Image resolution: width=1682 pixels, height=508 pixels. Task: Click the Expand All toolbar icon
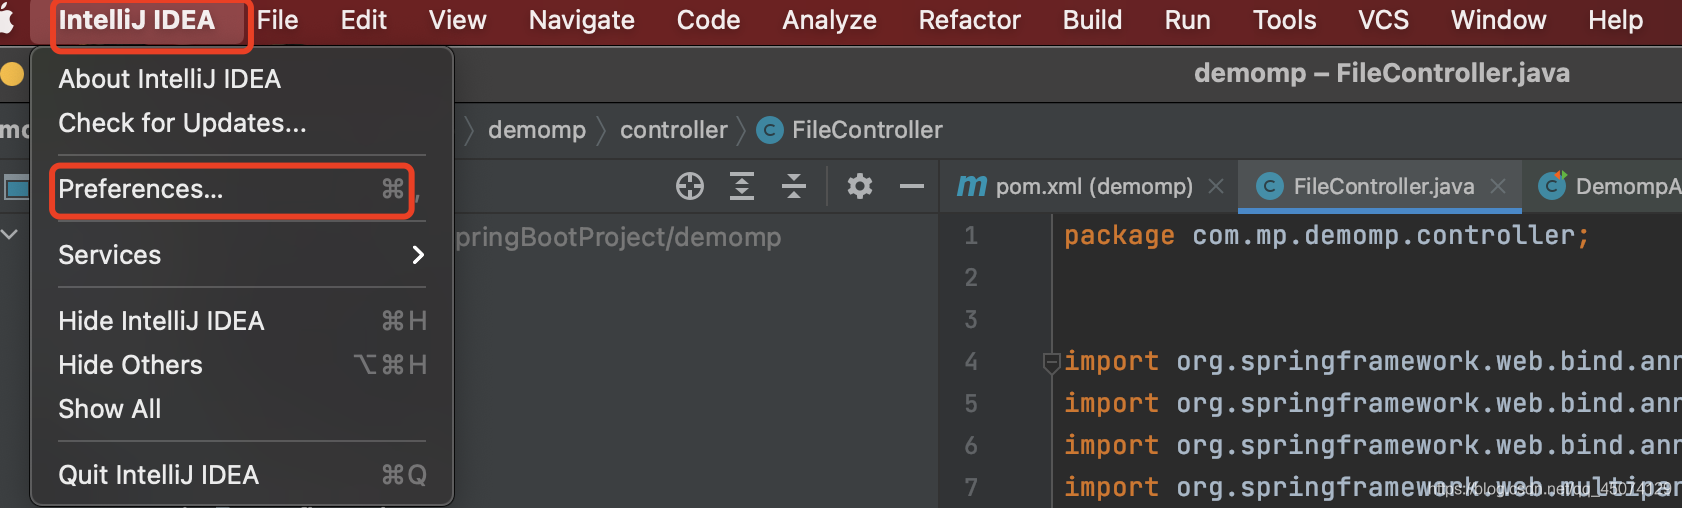pyautogui.click(x=742, y=186)
